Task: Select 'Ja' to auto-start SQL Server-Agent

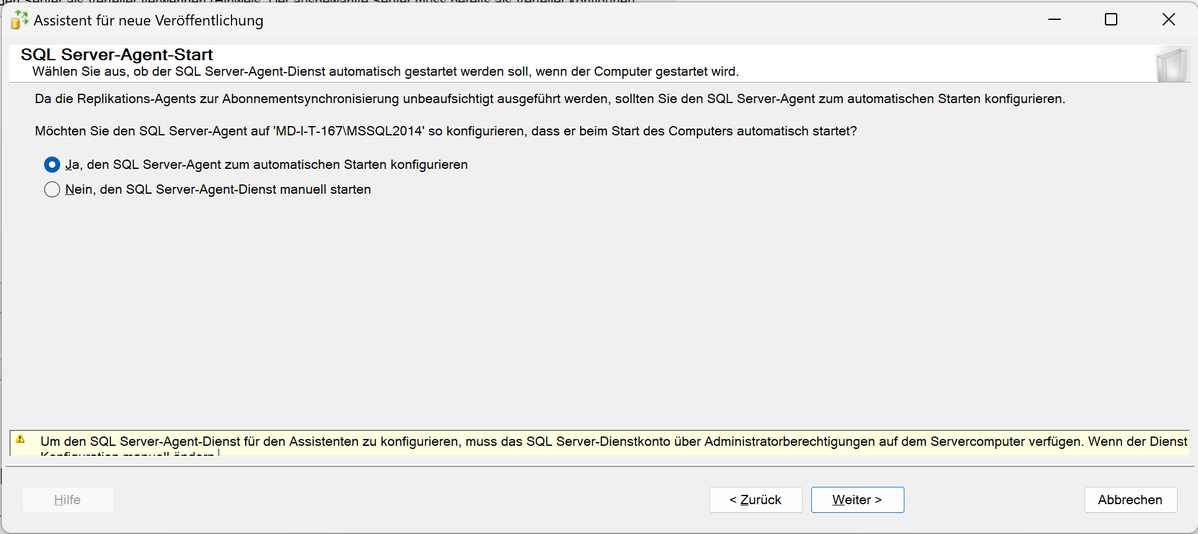Action: (256, 164)
